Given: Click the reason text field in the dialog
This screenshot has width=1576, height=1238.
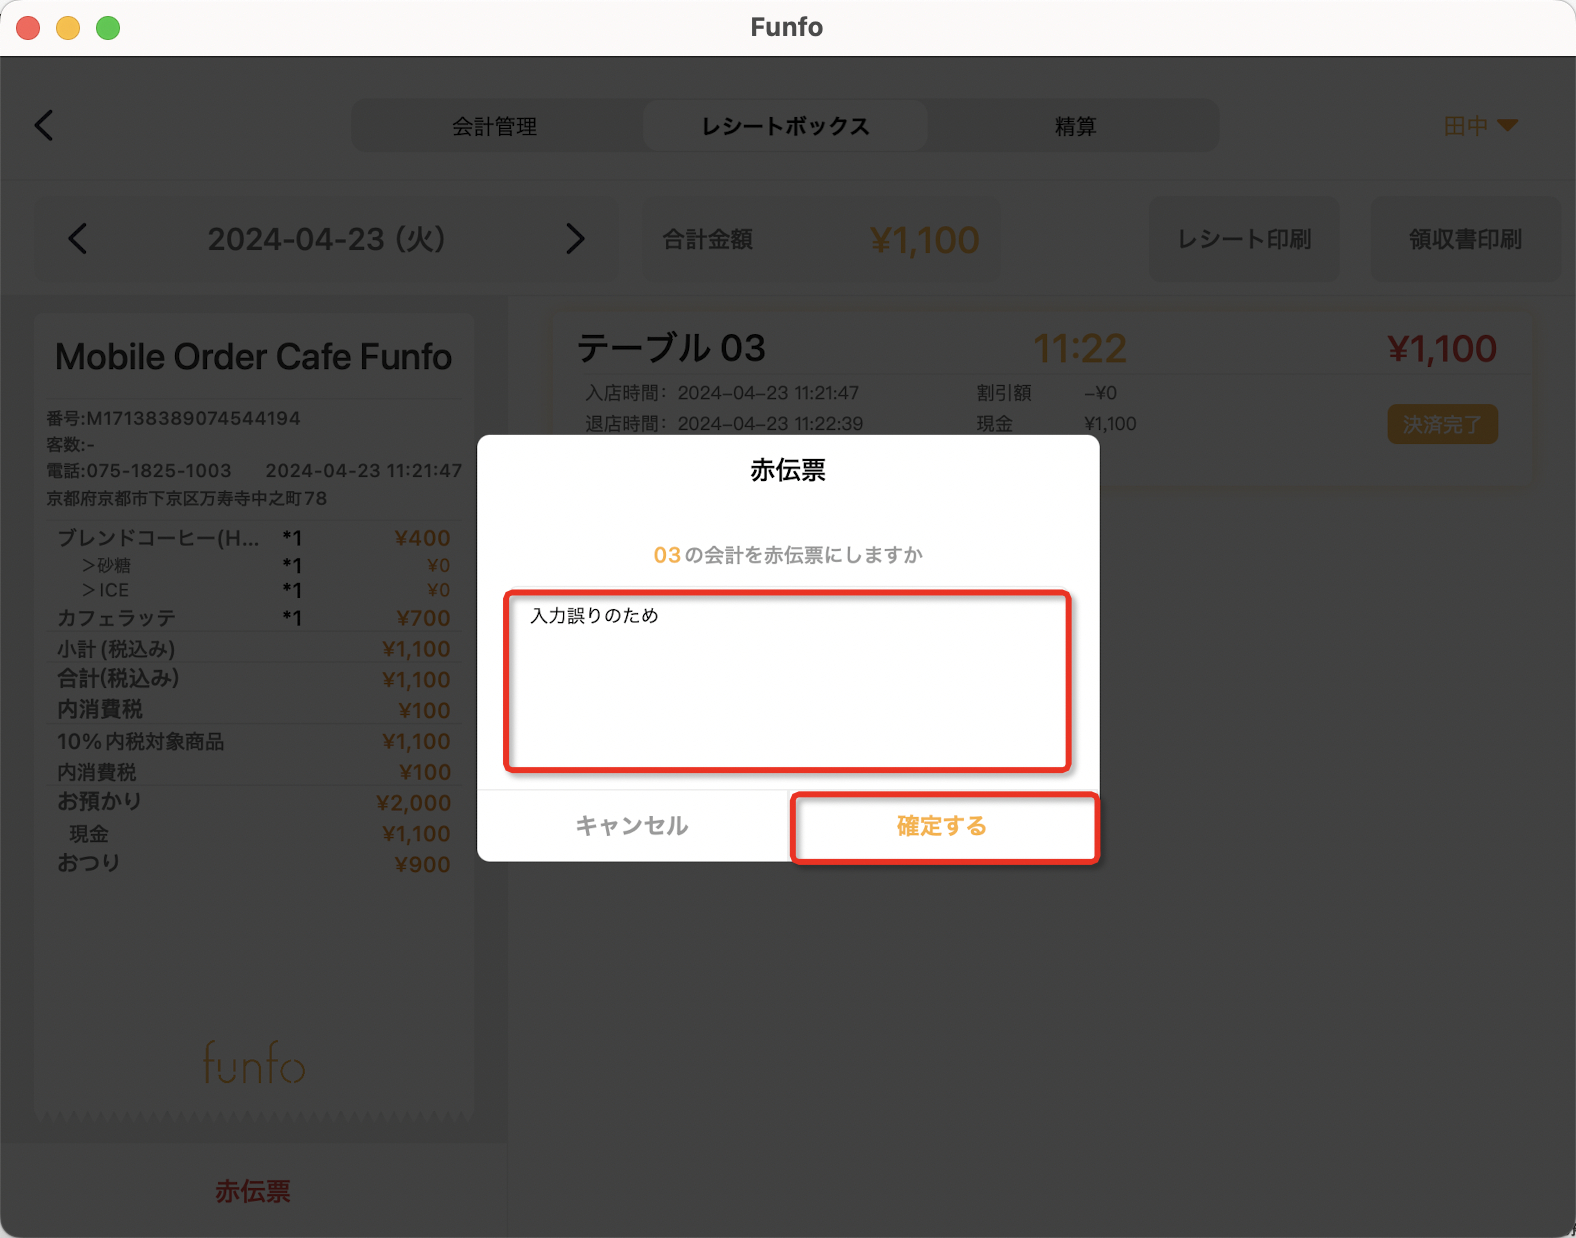Looking at the screenshot, I should tap(788, 682).
